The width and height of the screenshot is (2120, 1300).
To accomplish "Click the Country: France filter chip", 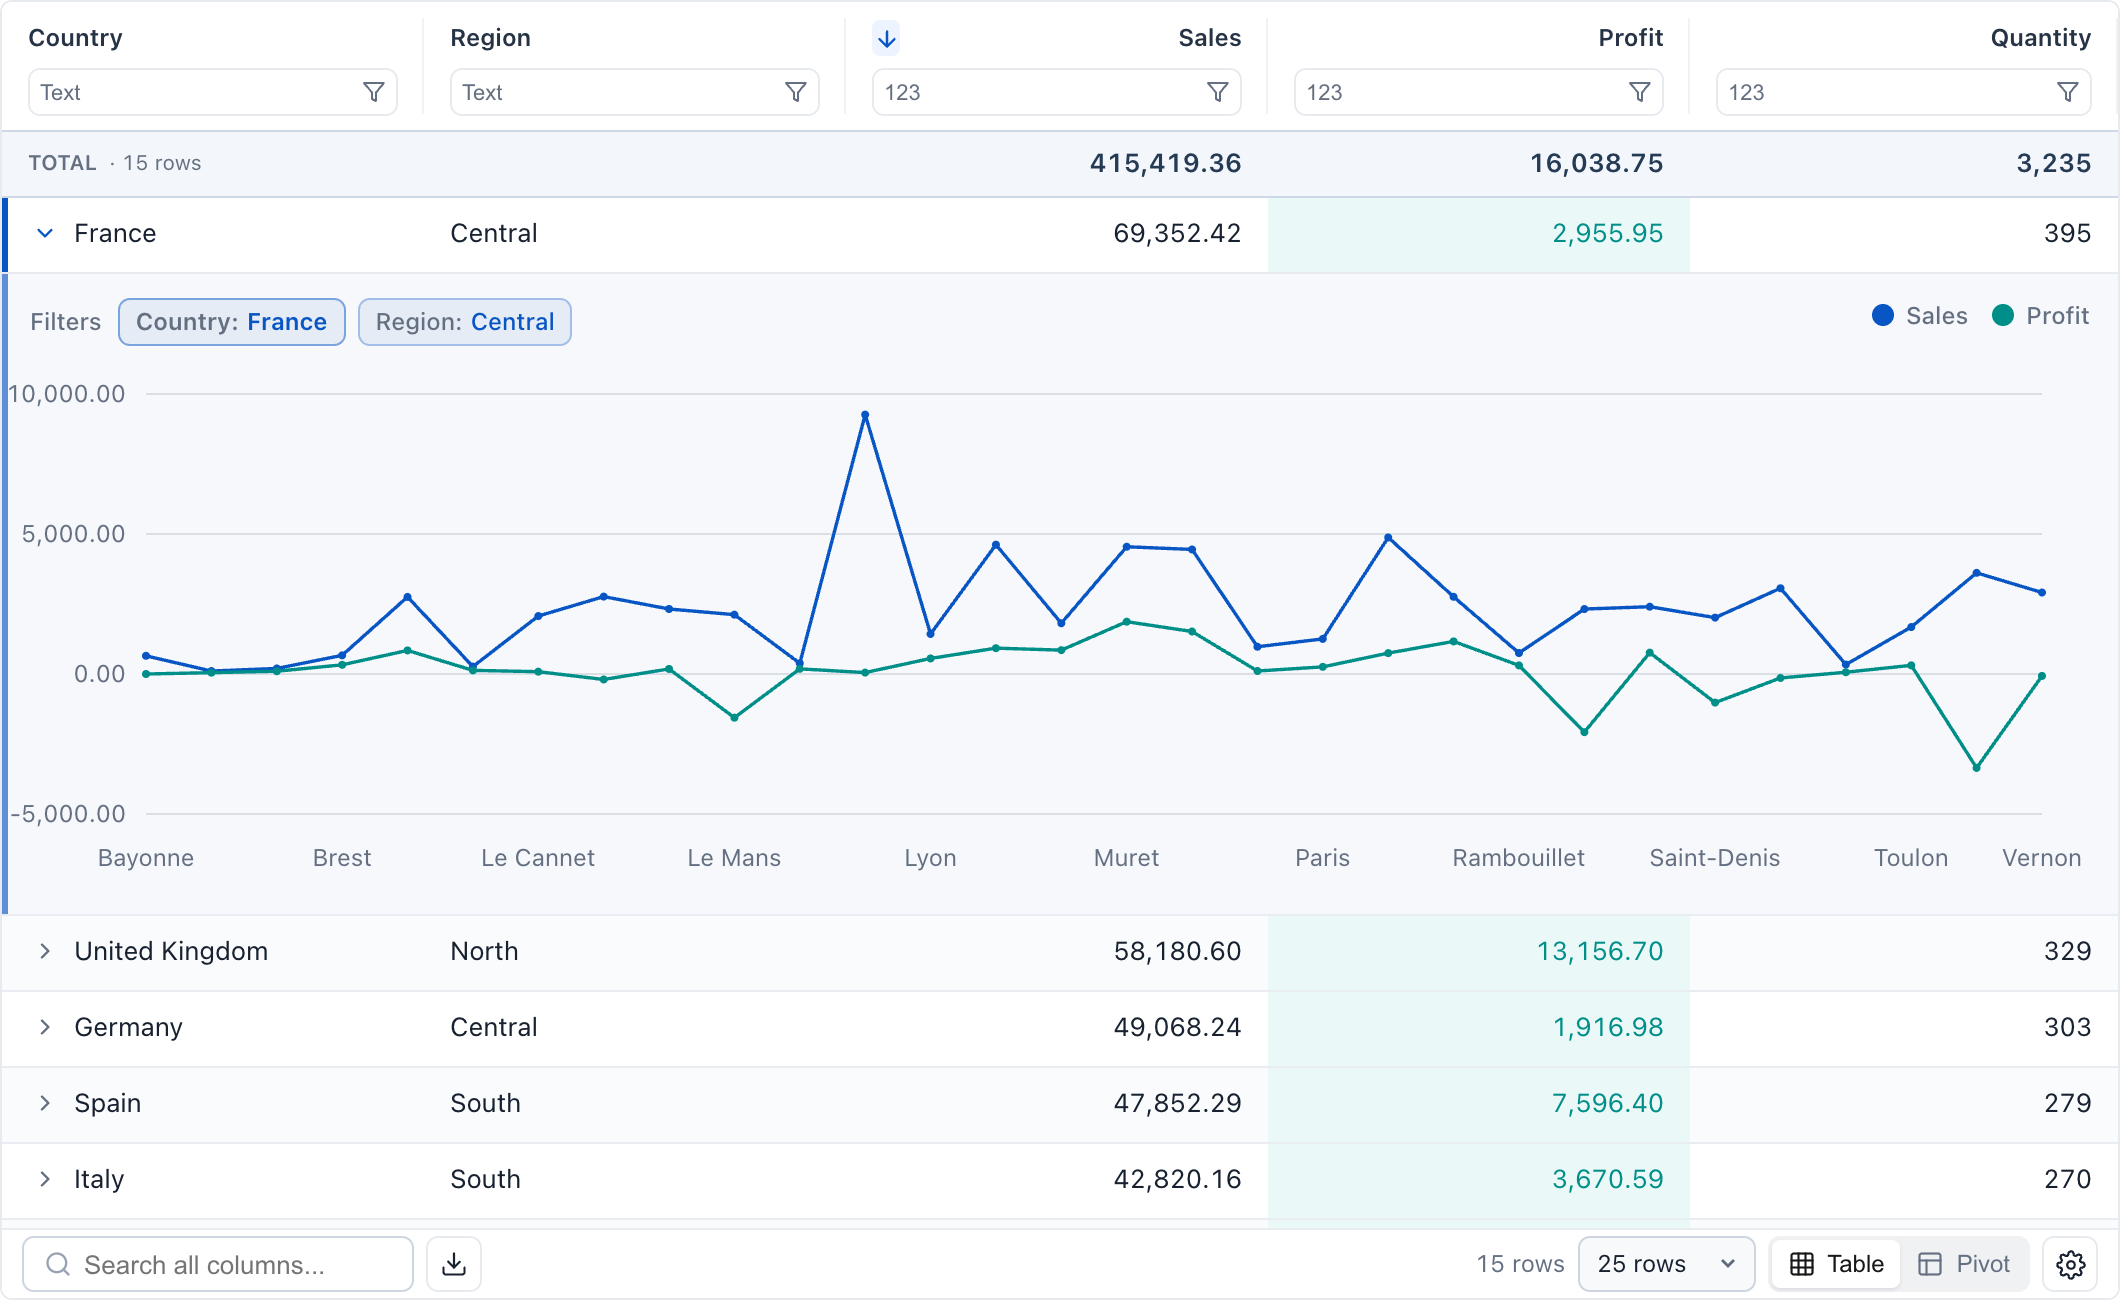I will pyautogui.click(x=232, y=322).
